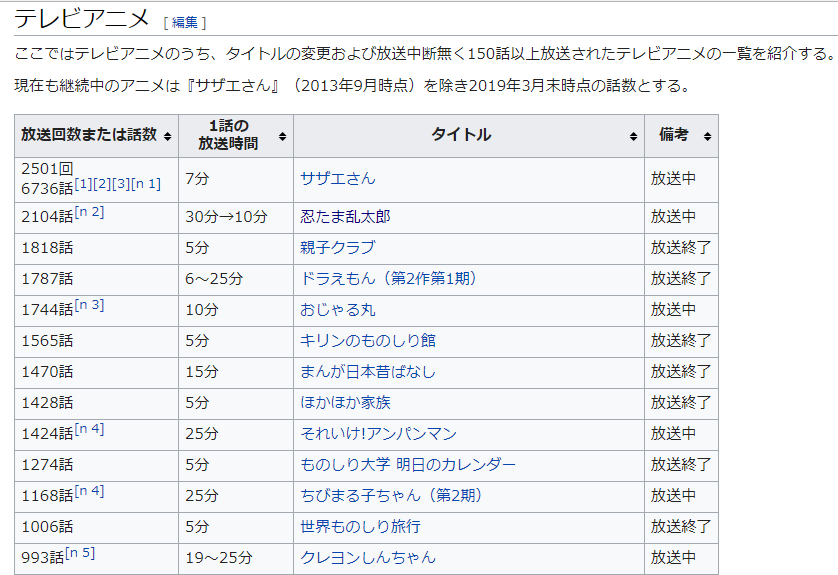The image size is (838, 575).
Task: Click footnote [n 4] beside 1424話
Action: pyautogui.click(x=89, y=429)
